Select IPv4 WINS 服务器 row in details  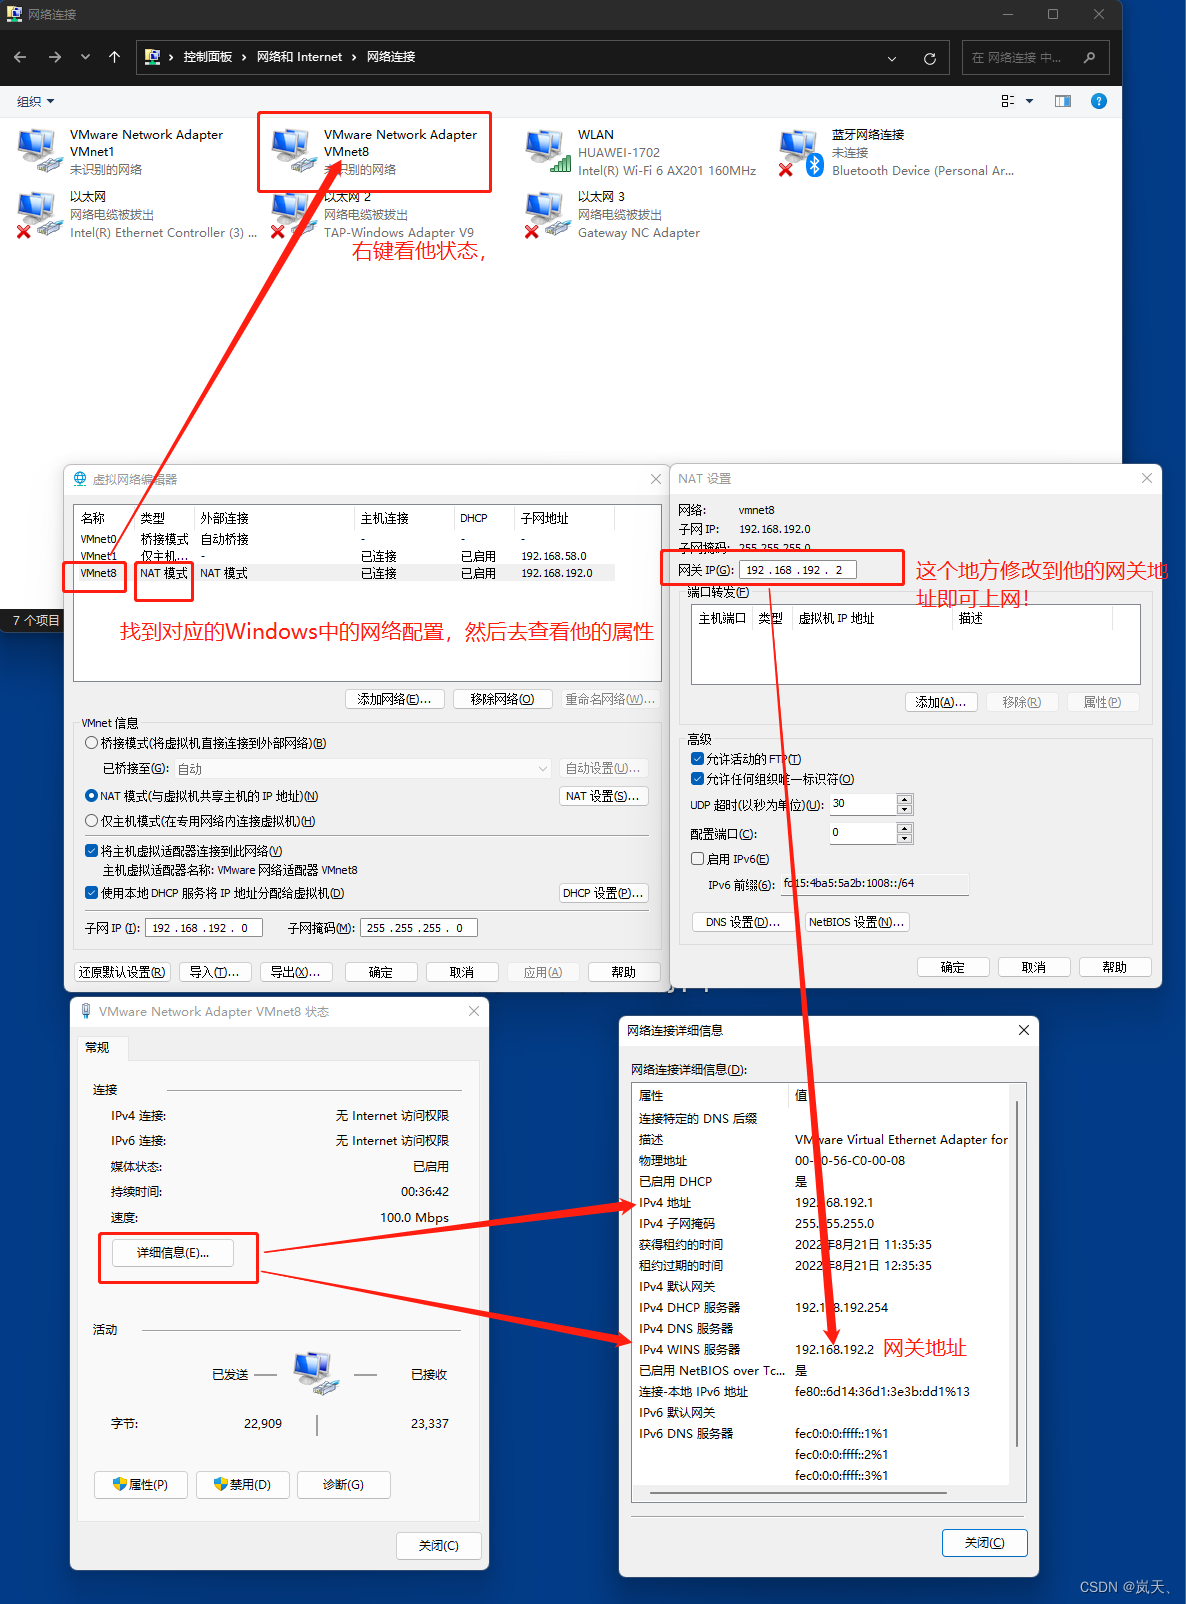[821, 1350]
